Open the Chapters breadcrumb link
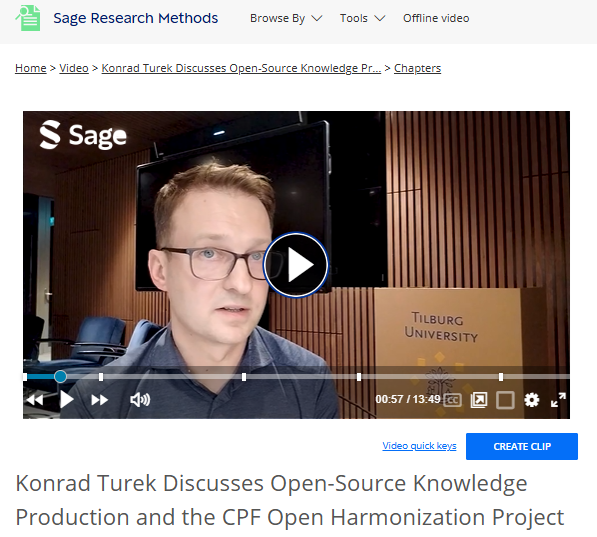This screenshot has height=537, width=597. point(417,68)
